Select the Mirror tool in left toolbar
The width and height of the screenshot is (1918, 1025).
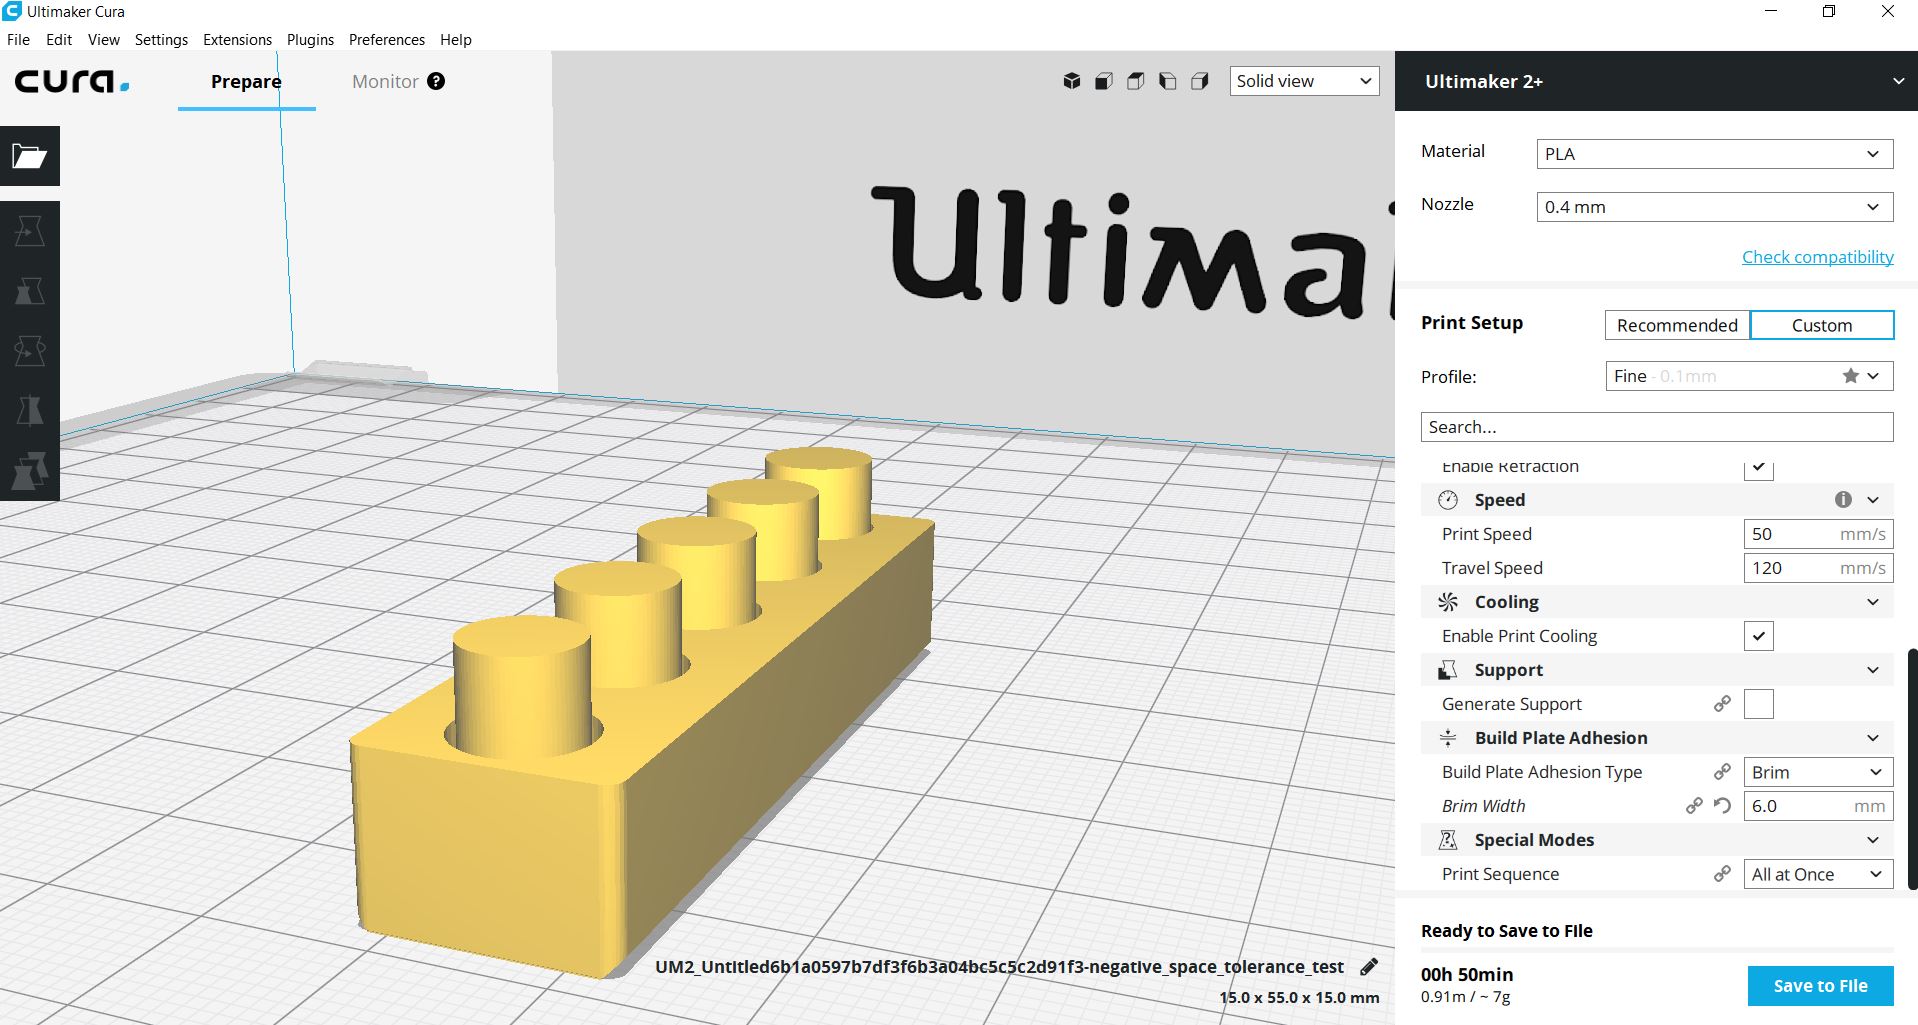coord(30,410)
